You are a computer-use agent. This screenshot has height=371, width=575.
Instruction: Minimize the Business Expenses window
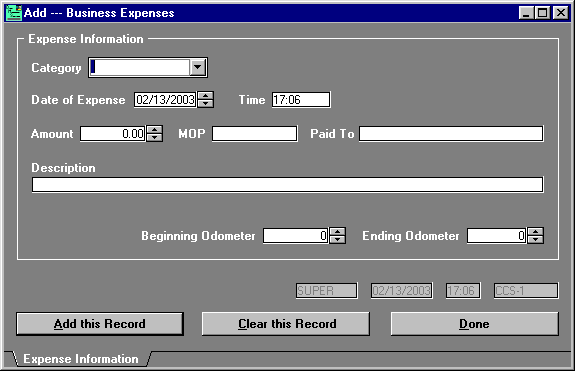(526, 13)
